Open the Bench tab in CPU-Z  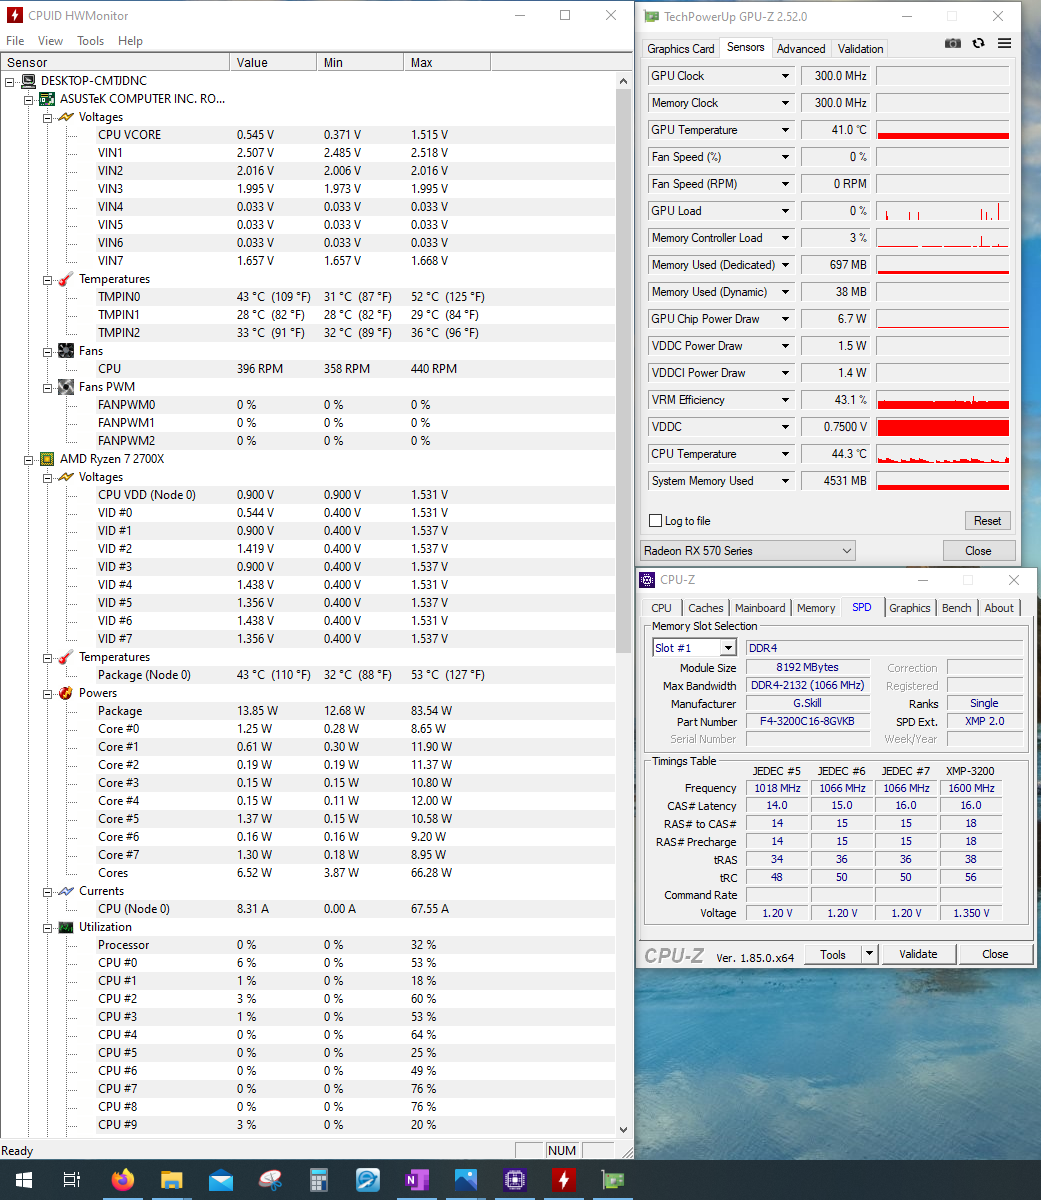point(957,608)
